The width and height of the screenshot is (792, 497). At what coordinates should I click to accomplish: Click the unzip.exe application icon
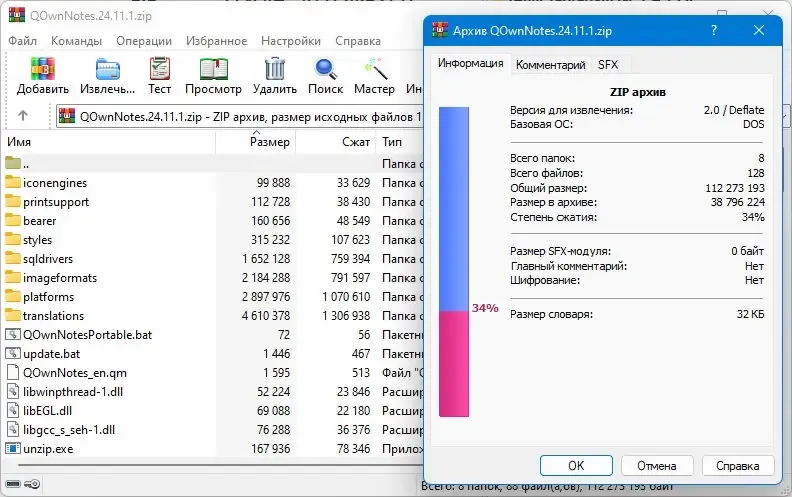point(13,449)
